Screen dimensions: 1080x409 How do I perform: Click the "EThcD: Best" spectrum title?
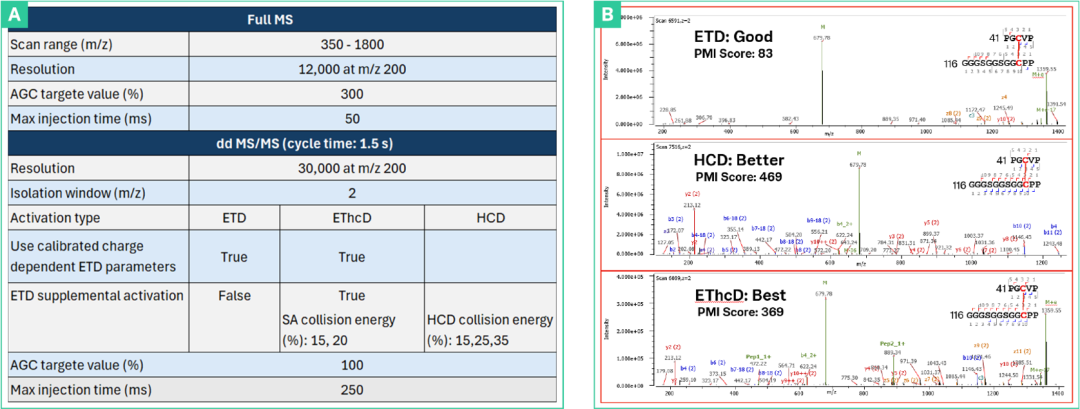[743, 297]
